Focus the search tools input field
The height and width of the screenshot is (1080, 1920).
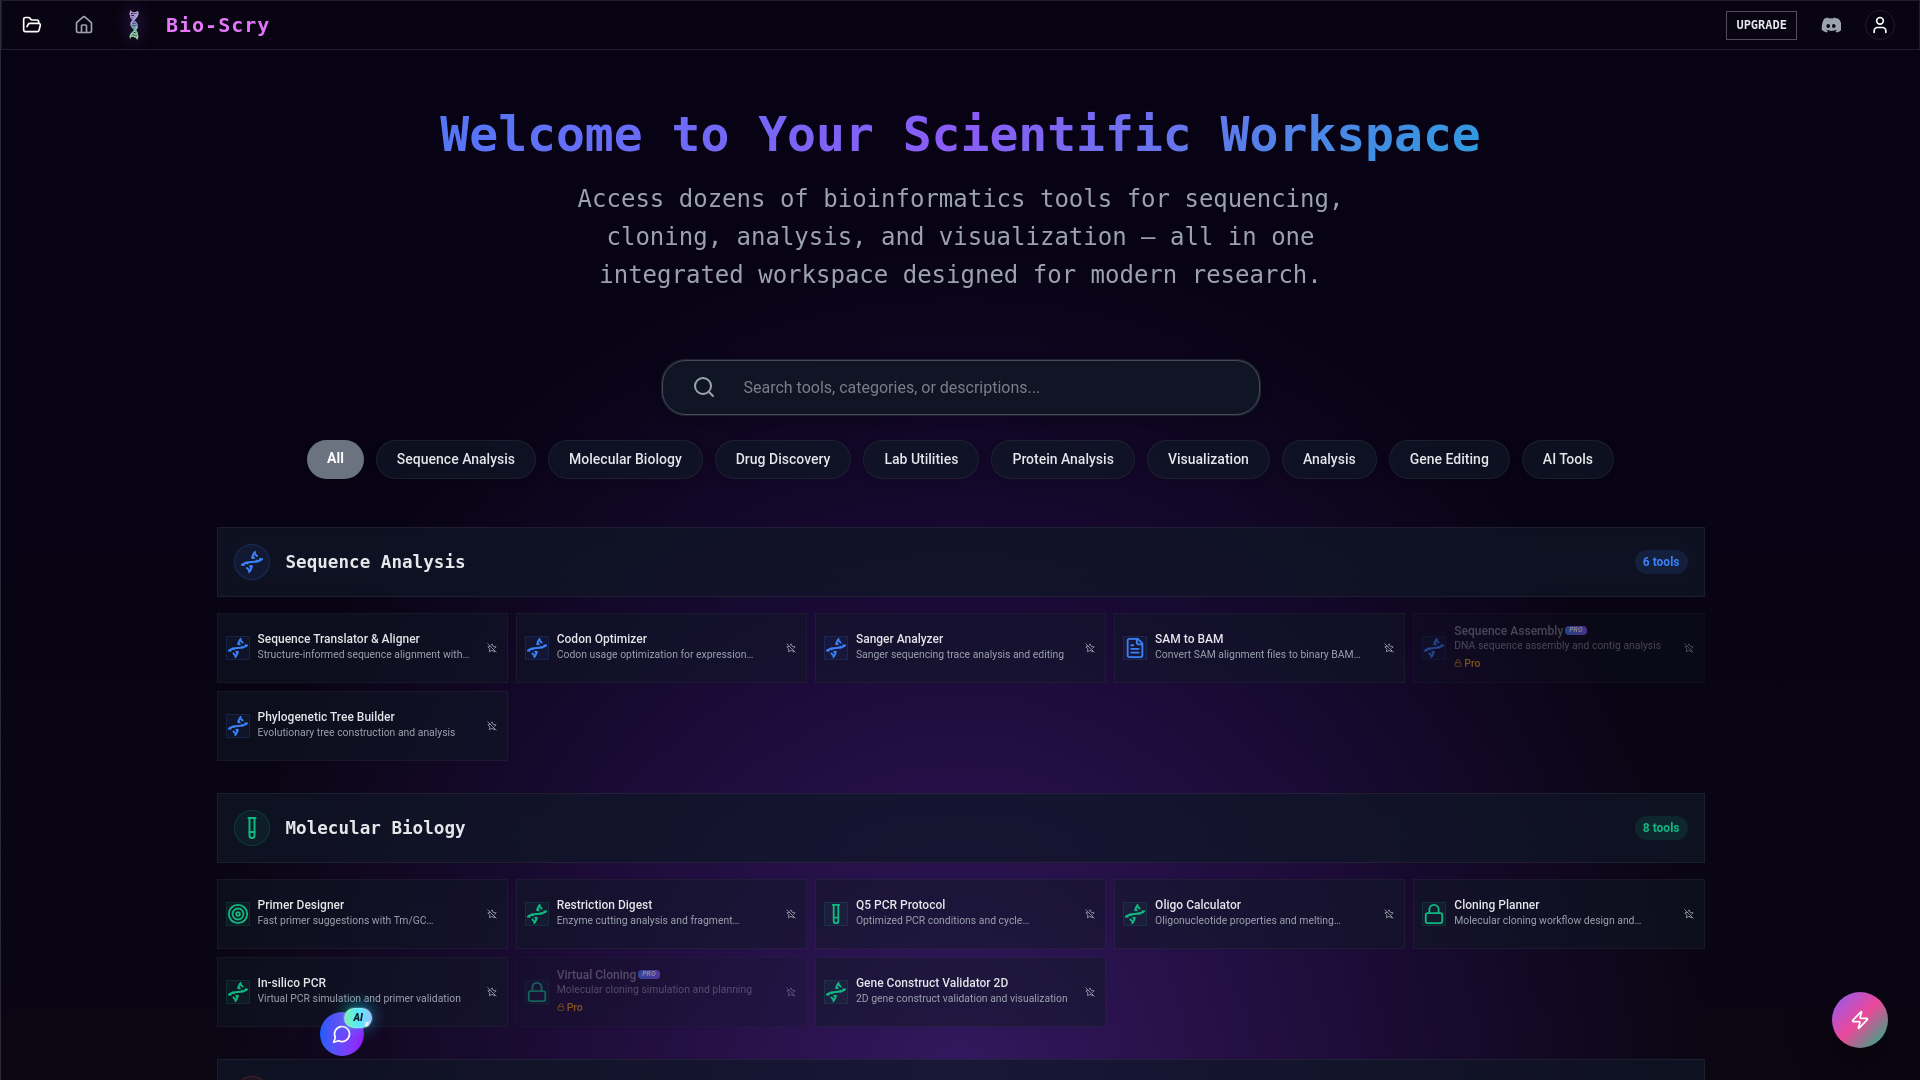click(x=960, y=387)
